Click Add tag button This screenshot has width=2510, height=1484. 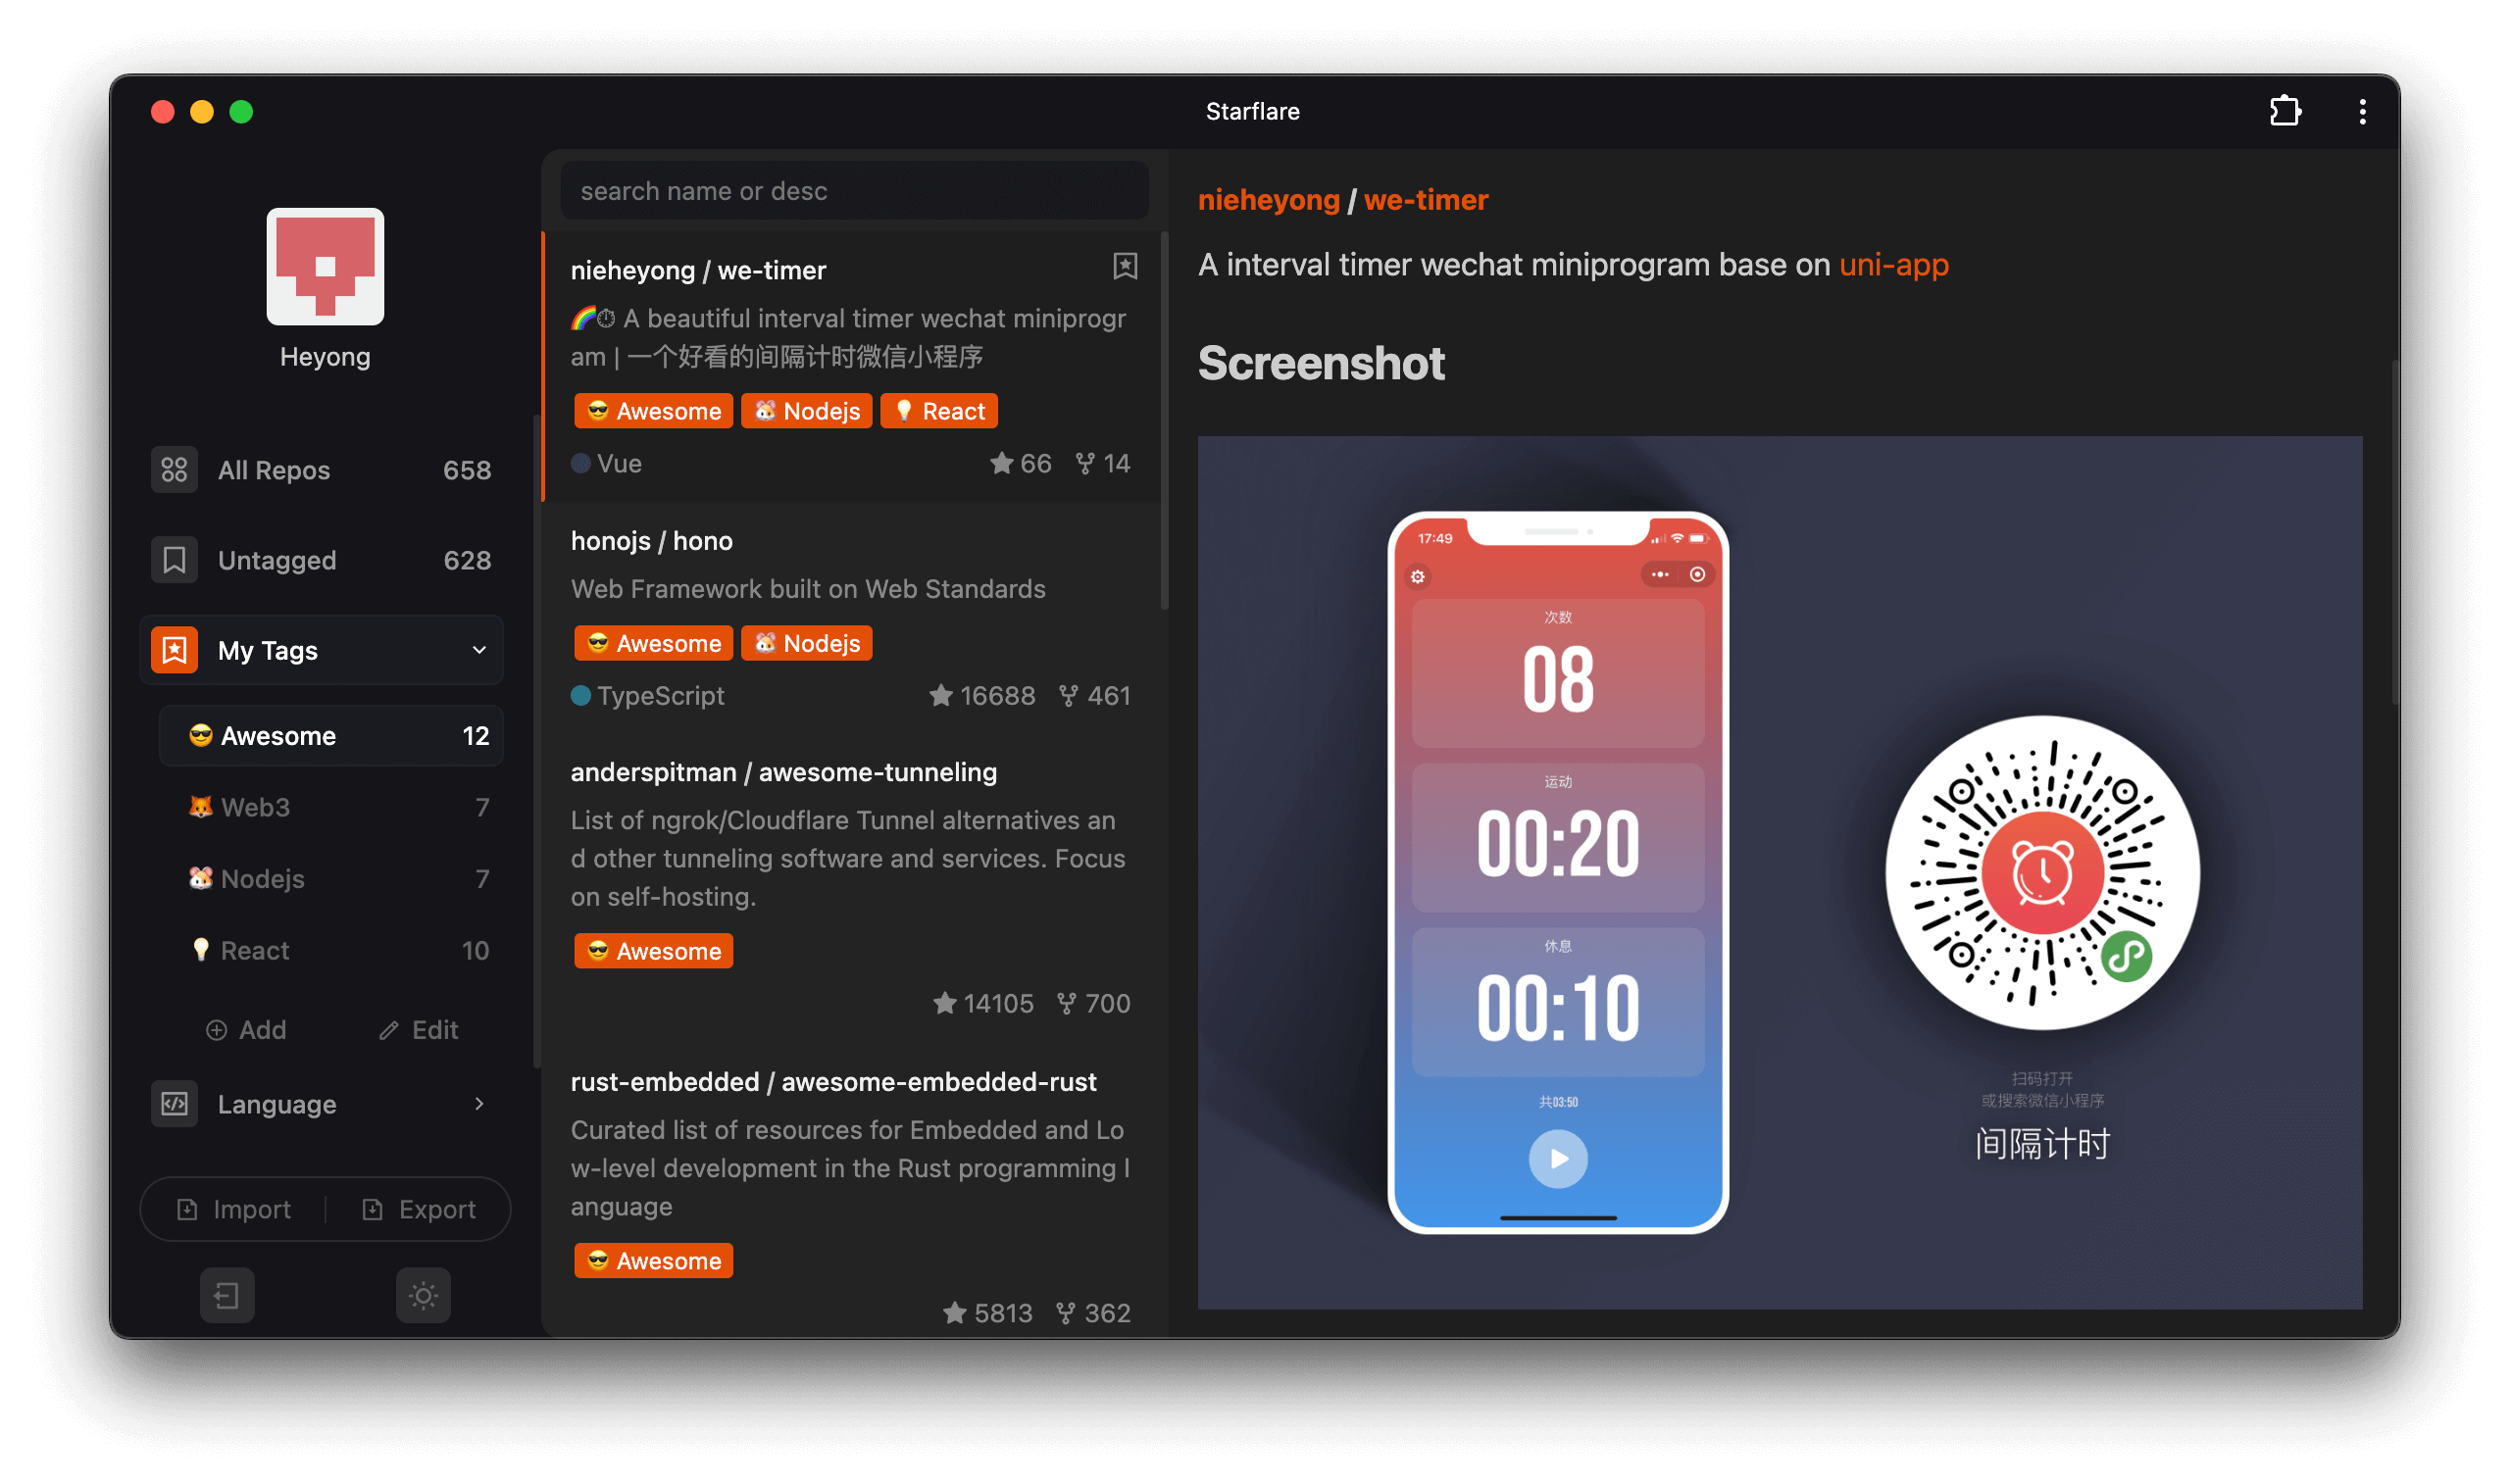(246, 1030)
